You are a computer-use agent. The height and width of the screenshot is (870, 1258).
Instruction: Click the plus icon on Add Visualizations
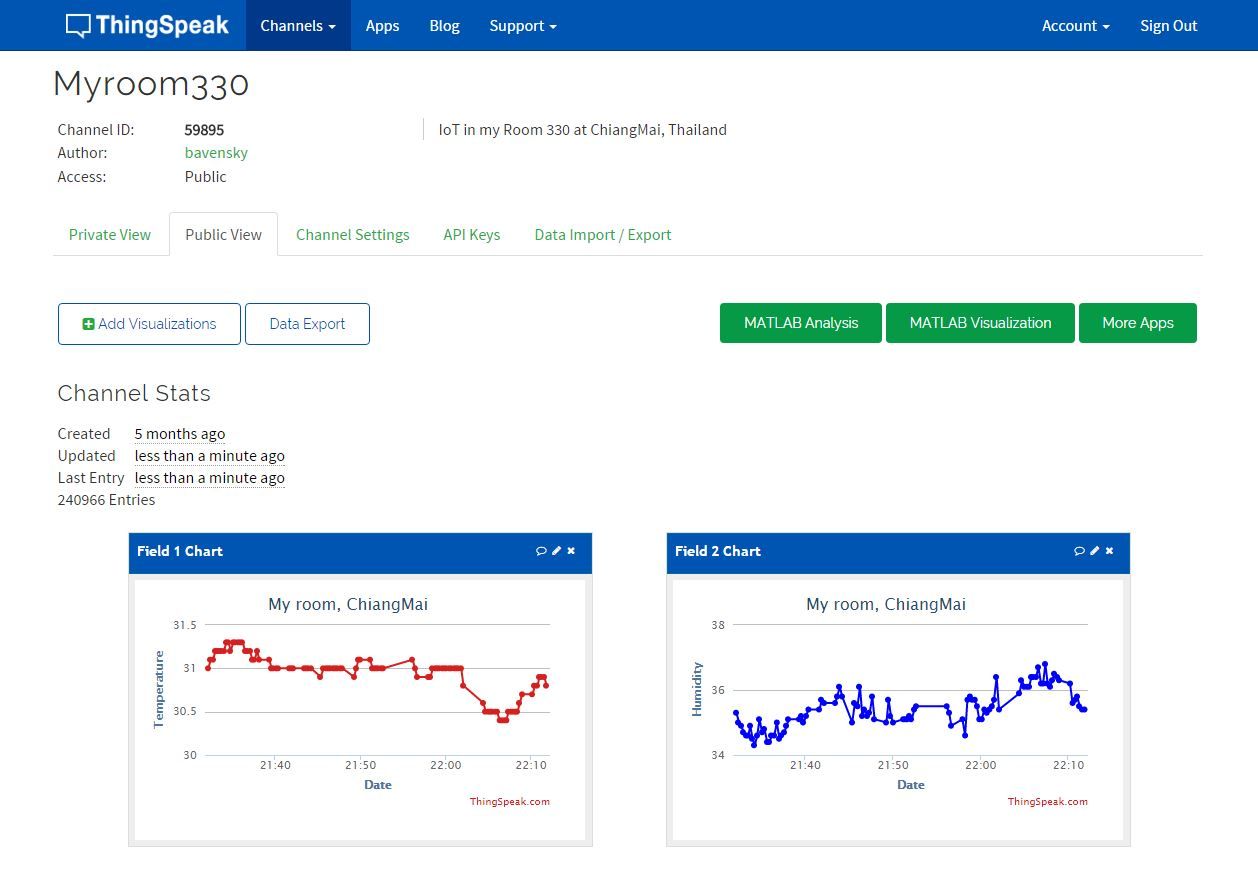click(x=88, y=324)
